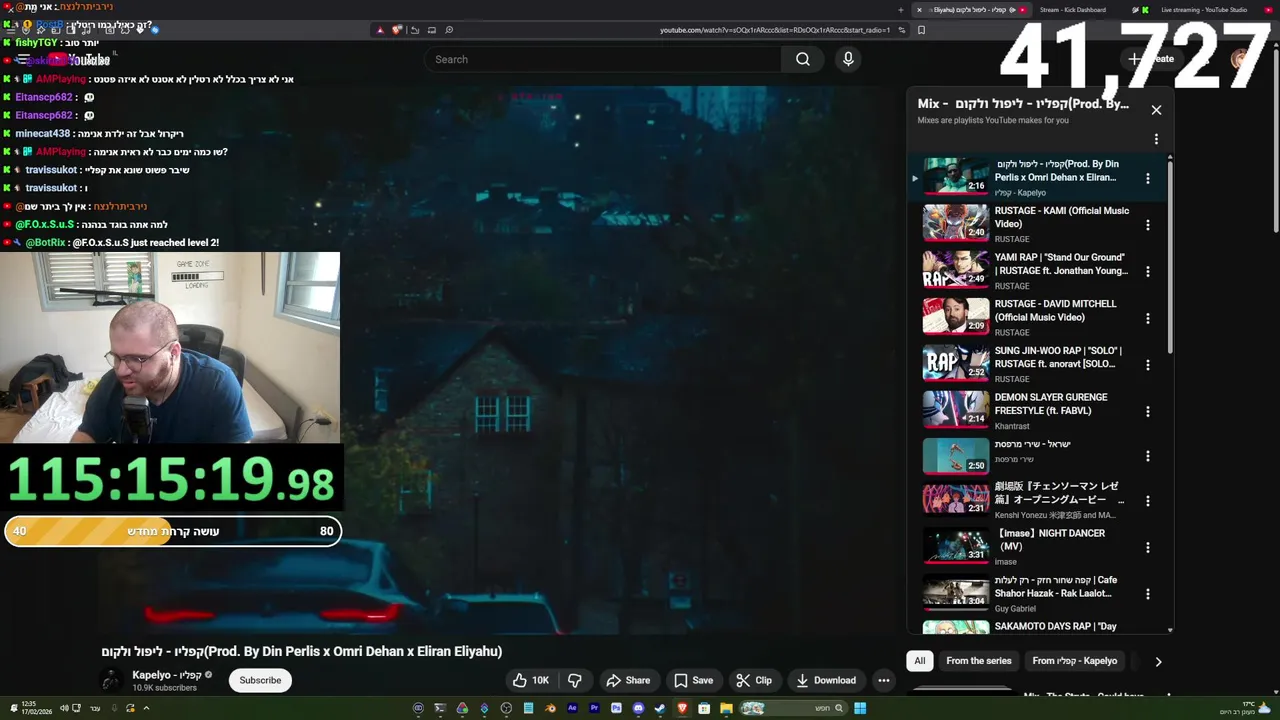Open menu for Cafe Shahor Hazak item

pyautogui.click(x=1148, y=594)
